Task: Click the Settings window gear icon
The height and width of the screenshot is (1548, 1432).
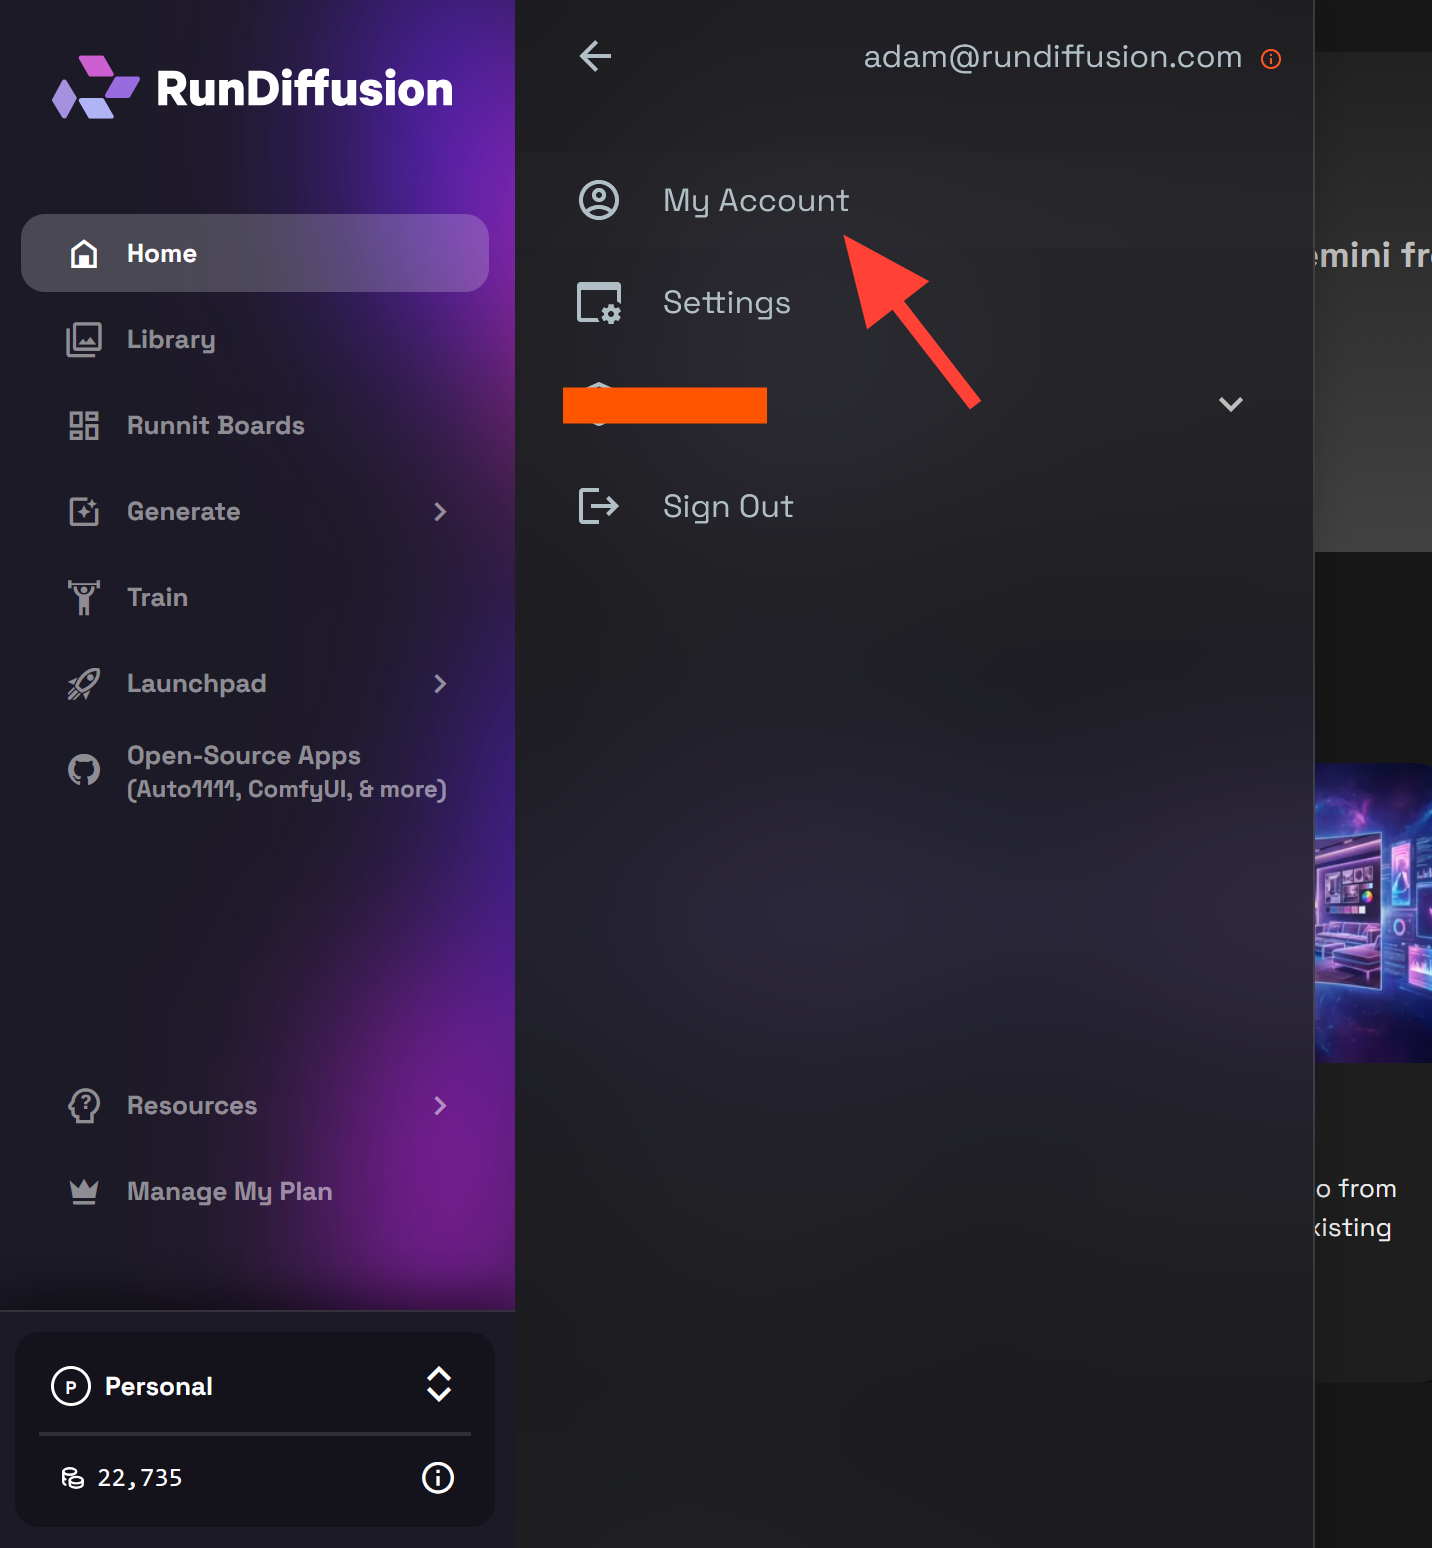Action: [599, 303]
